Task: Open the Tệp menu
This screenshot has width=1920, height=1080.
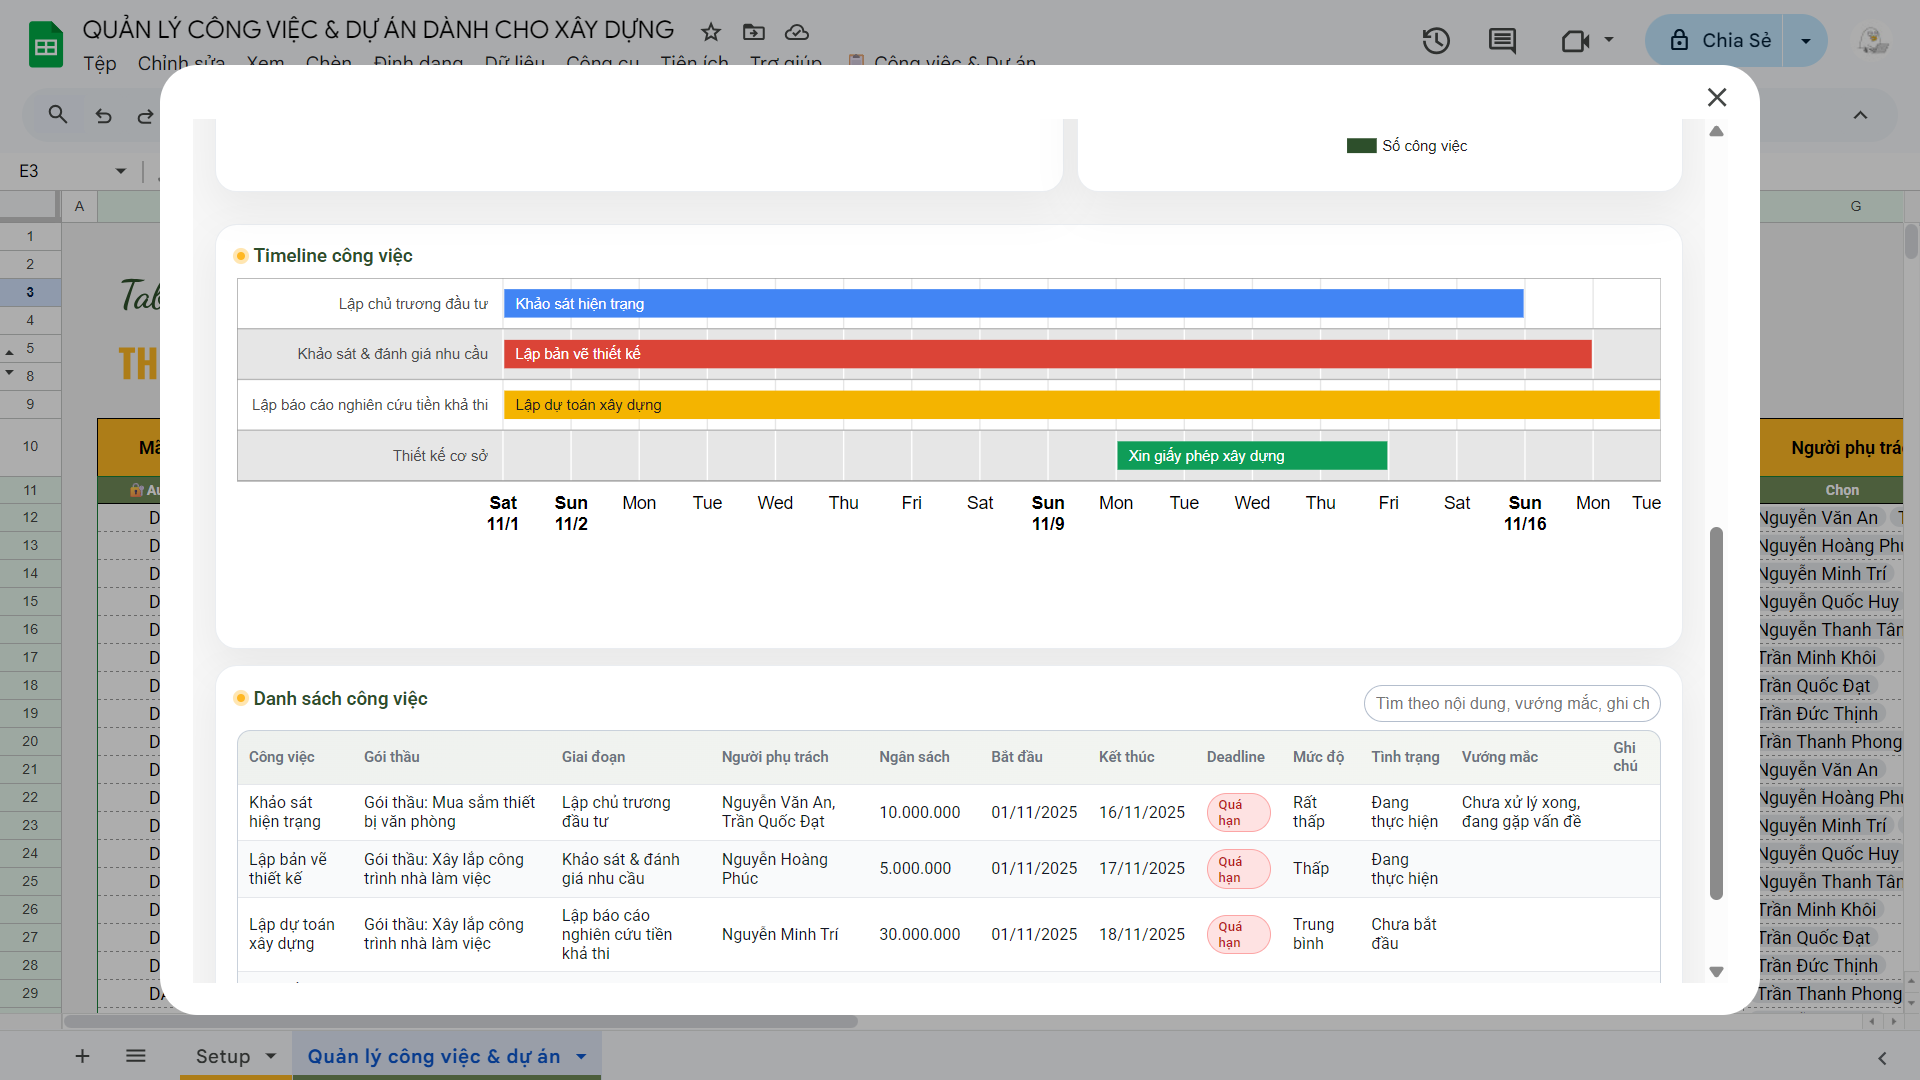Action: click(99, 63)
